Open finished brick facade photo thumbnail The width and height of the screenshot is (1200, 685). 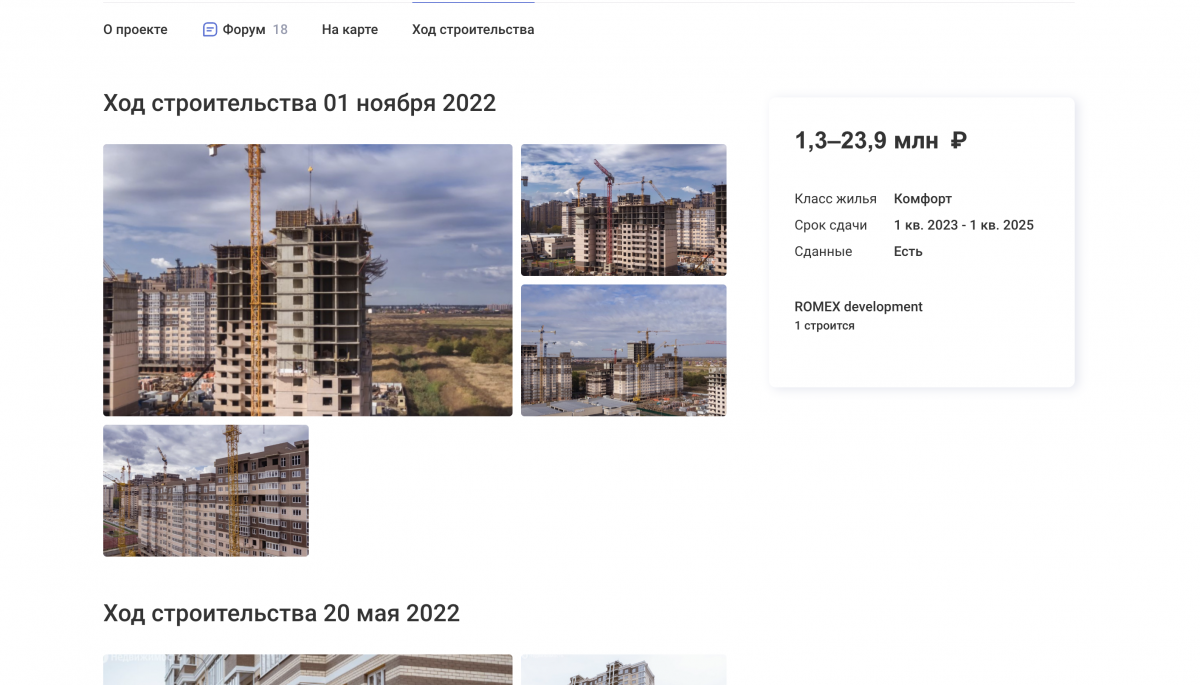click(206, 491)
